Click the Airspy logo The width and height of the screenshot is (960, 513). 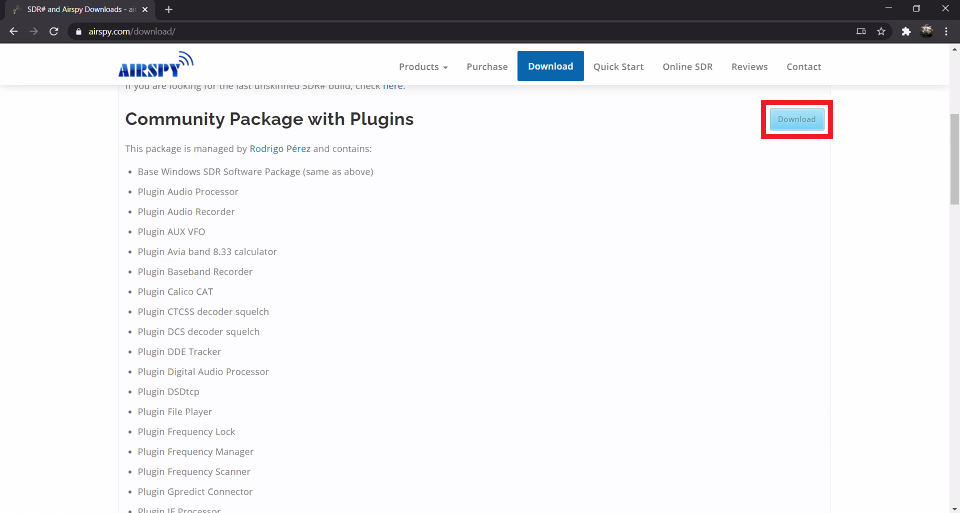click(156, 65)
